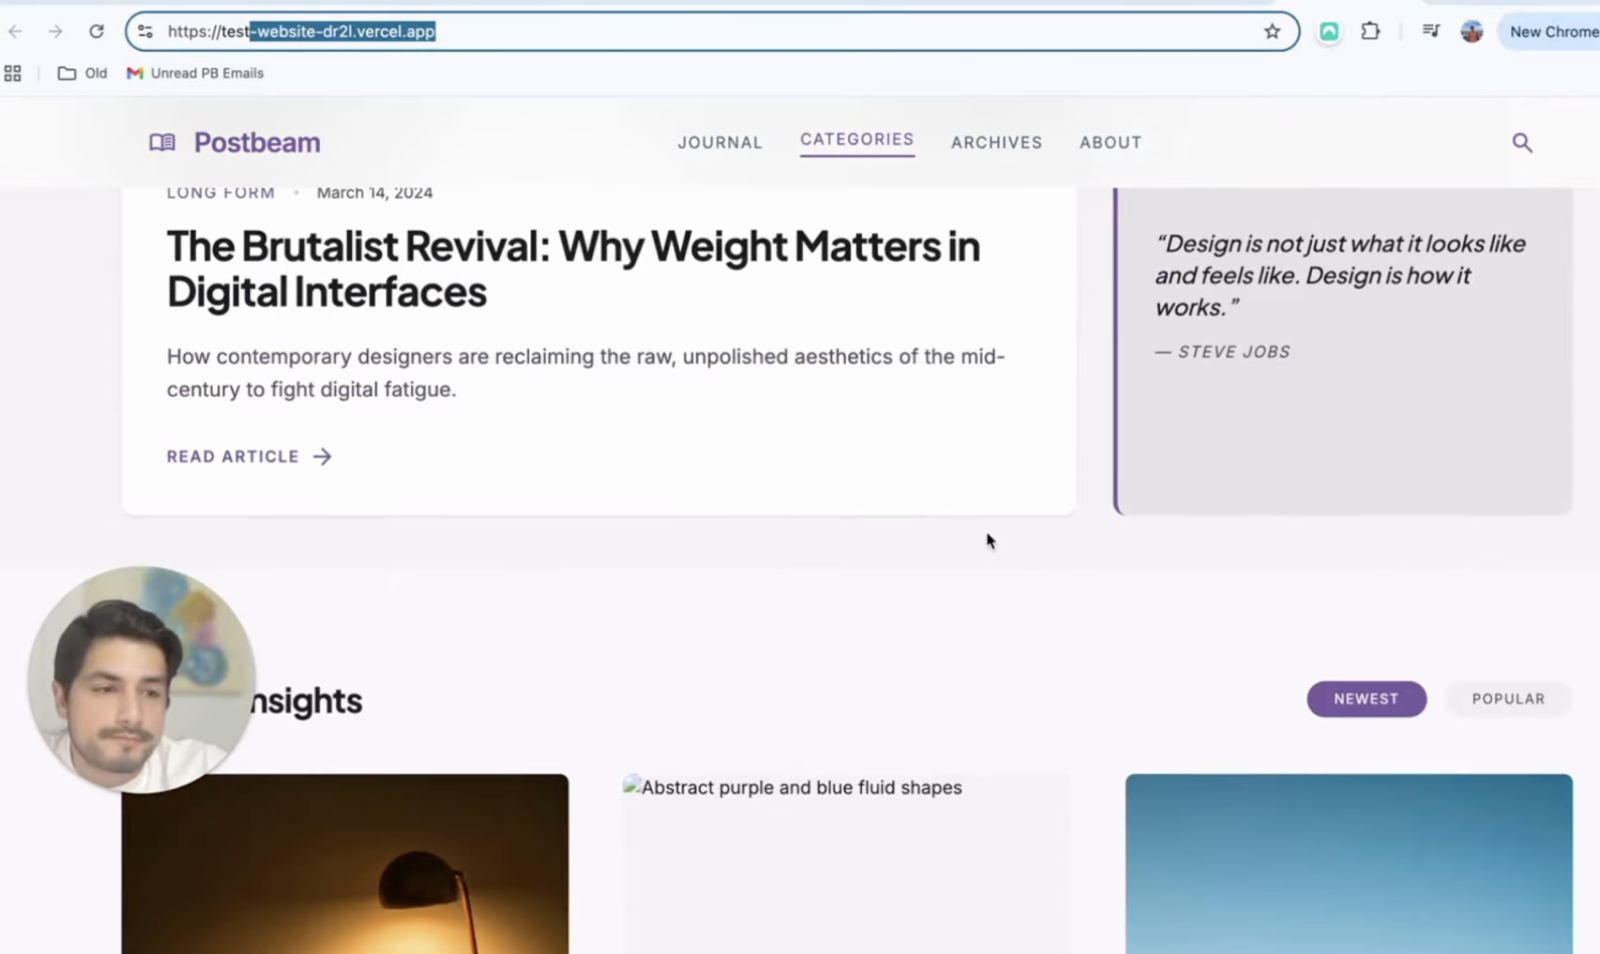This screenshot has height=954, width=1600.
Task: Click the browser back arrow
Action: (x=15, y=32)
